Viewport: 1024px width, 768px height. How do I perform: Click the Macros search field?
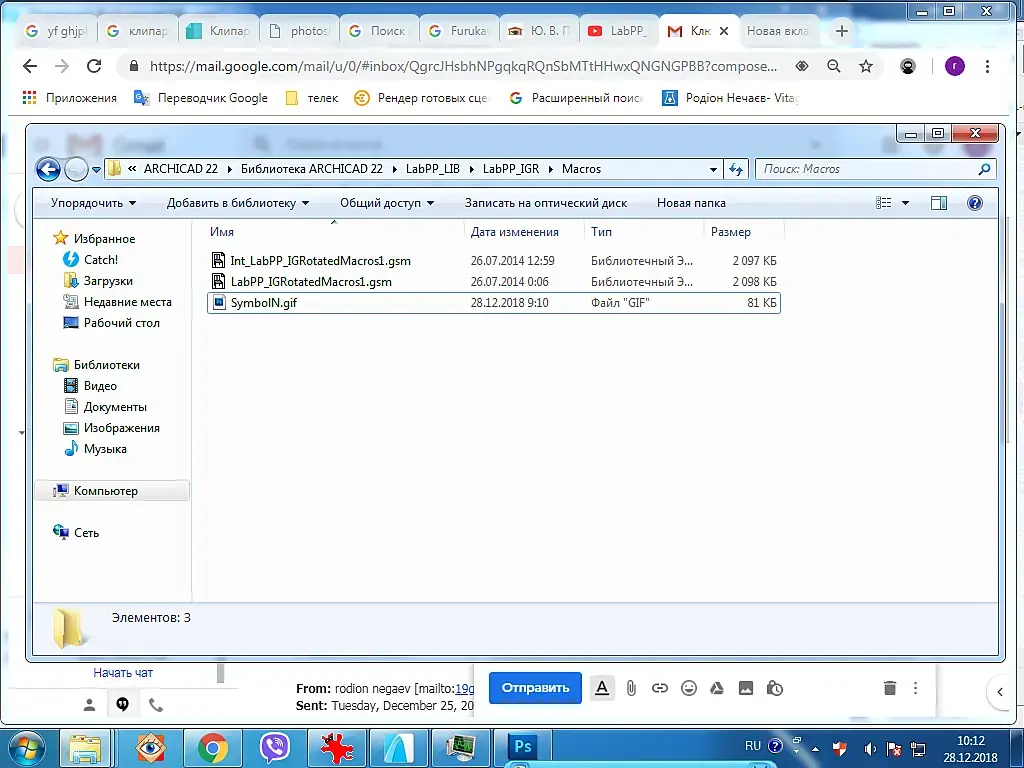click(875, 169)
